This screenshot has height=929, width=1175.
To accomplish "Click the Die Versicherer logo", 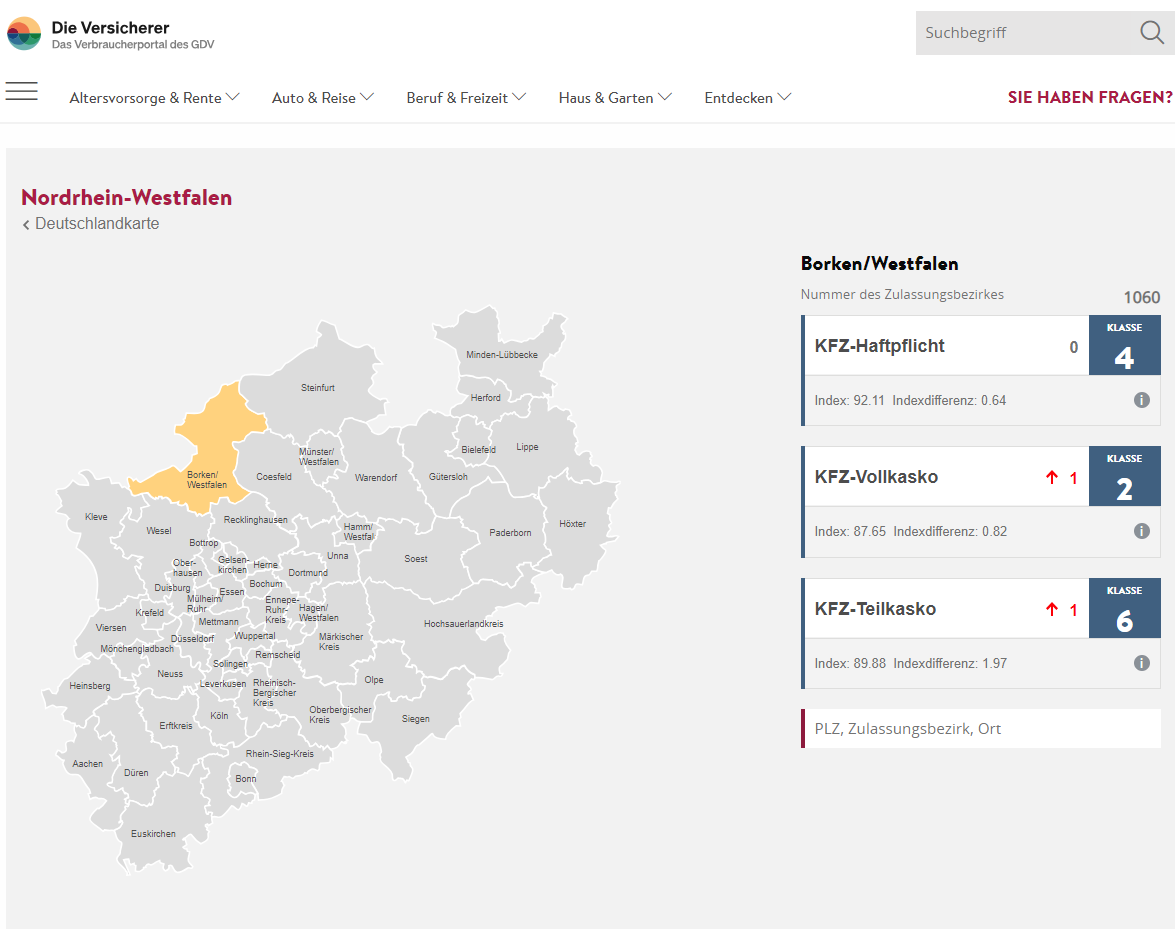I will pos(24,34).
